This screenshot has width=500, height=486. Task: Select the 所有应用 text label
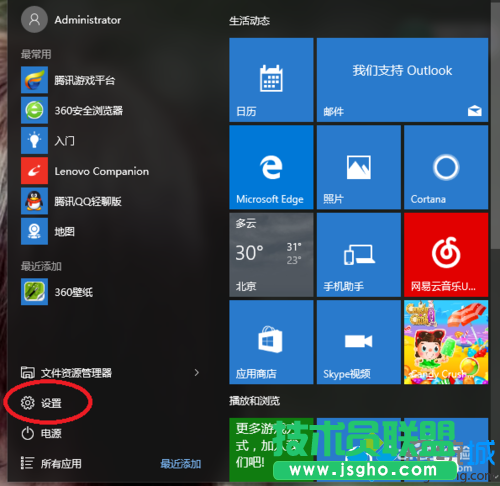tap(61, 463)
